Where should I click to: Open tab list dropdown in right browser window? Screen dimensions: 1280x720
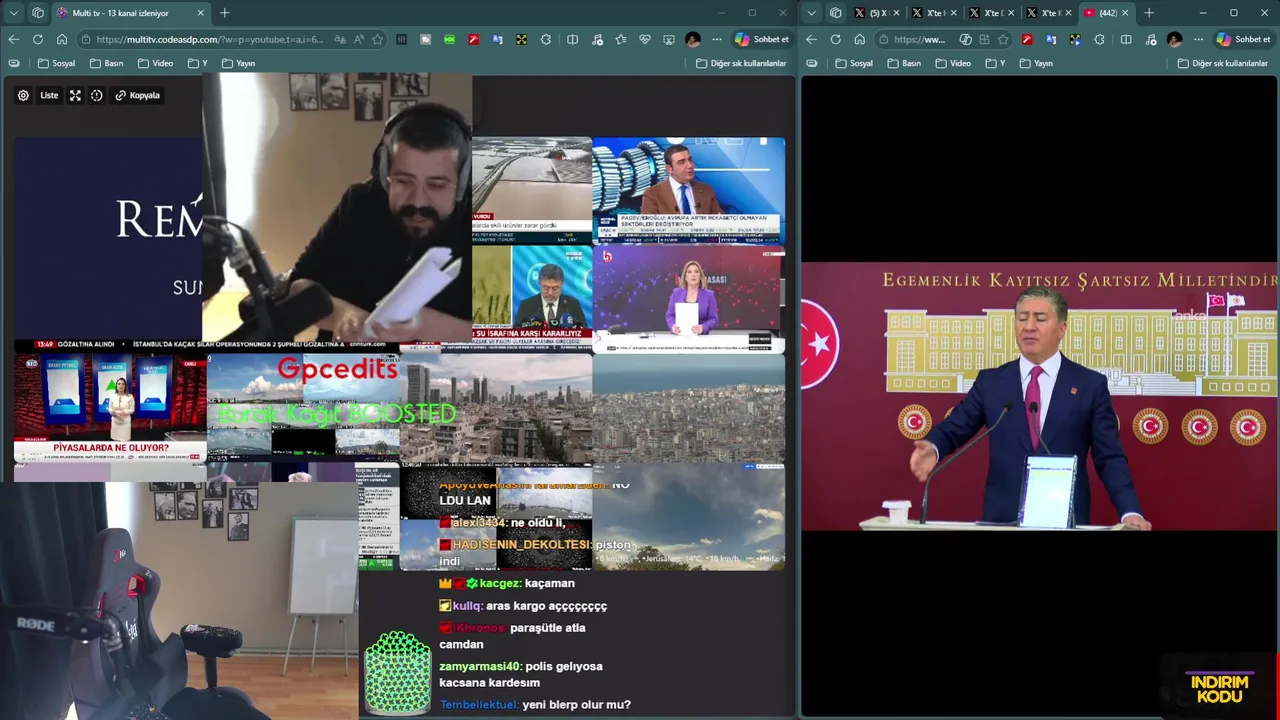811,13
